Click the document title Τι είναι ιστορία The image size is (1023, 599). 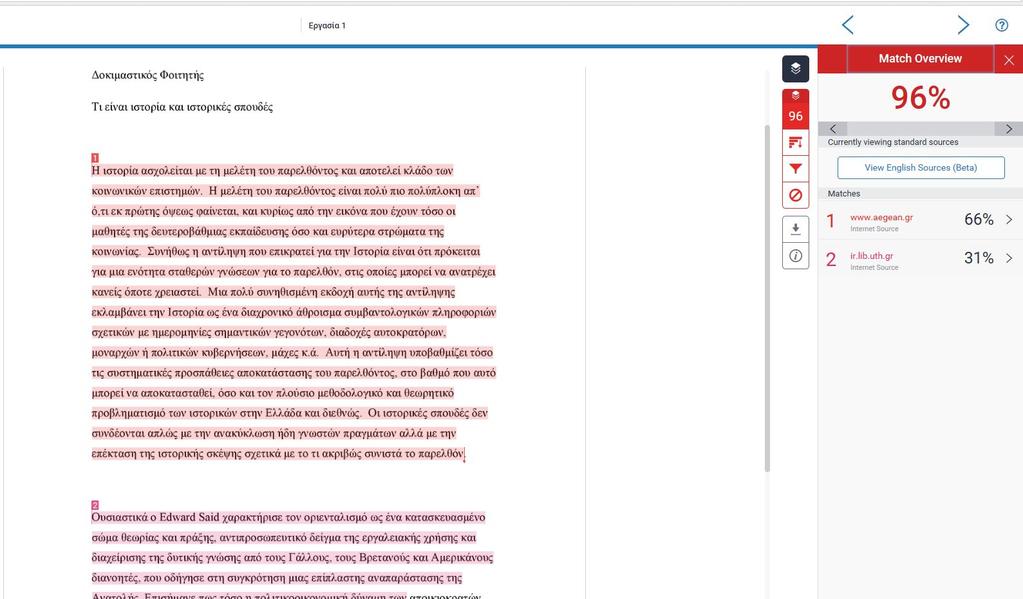[x=182, y=107]
